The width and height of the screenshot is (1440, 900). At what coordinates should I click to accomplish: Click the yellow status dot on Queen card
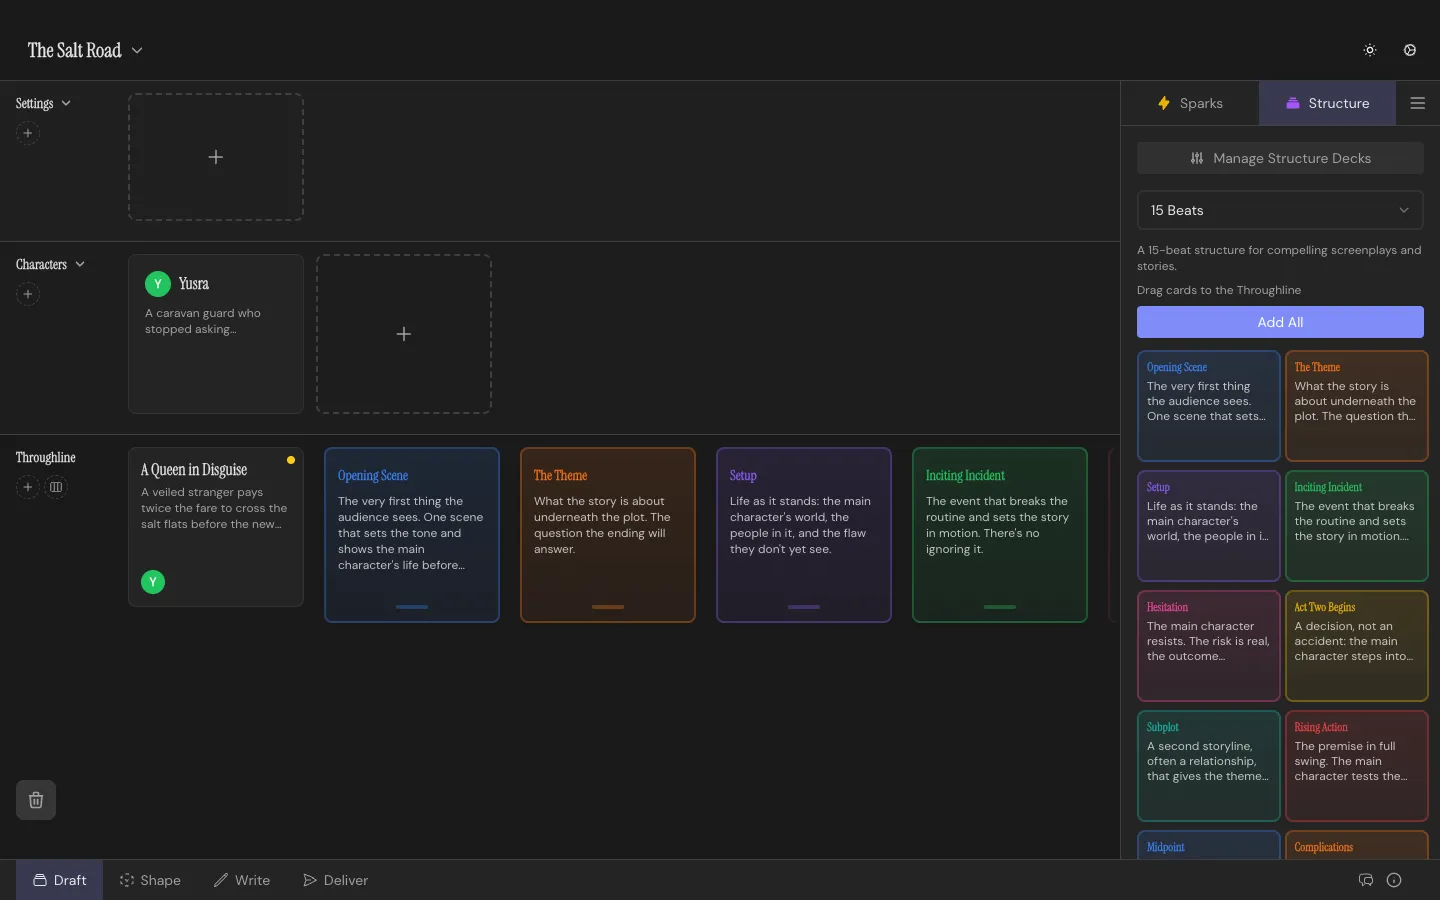tap(291, 460)
